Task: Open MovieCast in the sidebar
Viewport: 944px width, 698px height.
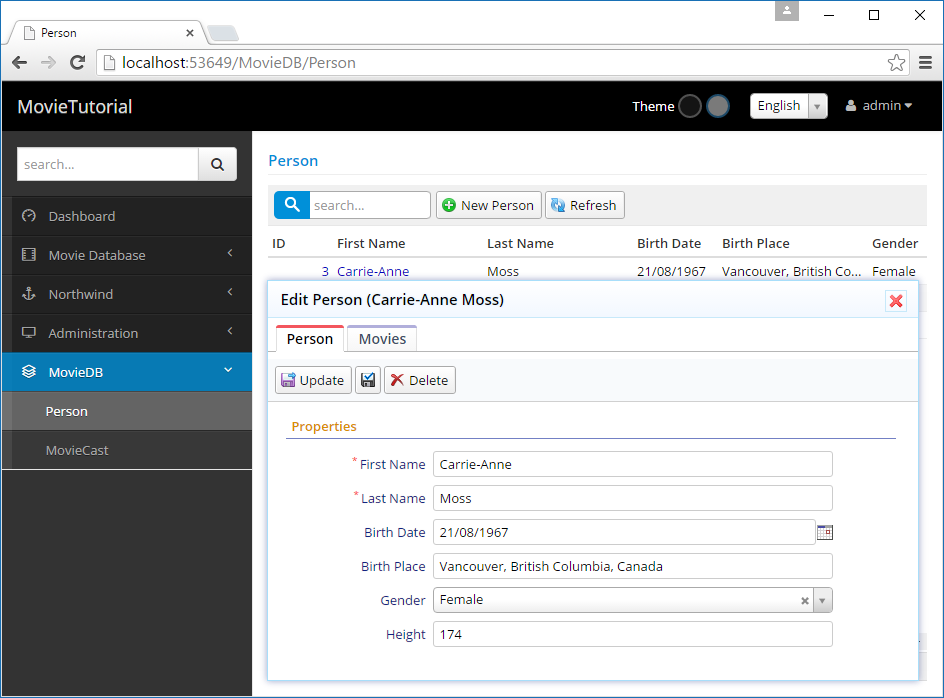Action: pos(77,450)
